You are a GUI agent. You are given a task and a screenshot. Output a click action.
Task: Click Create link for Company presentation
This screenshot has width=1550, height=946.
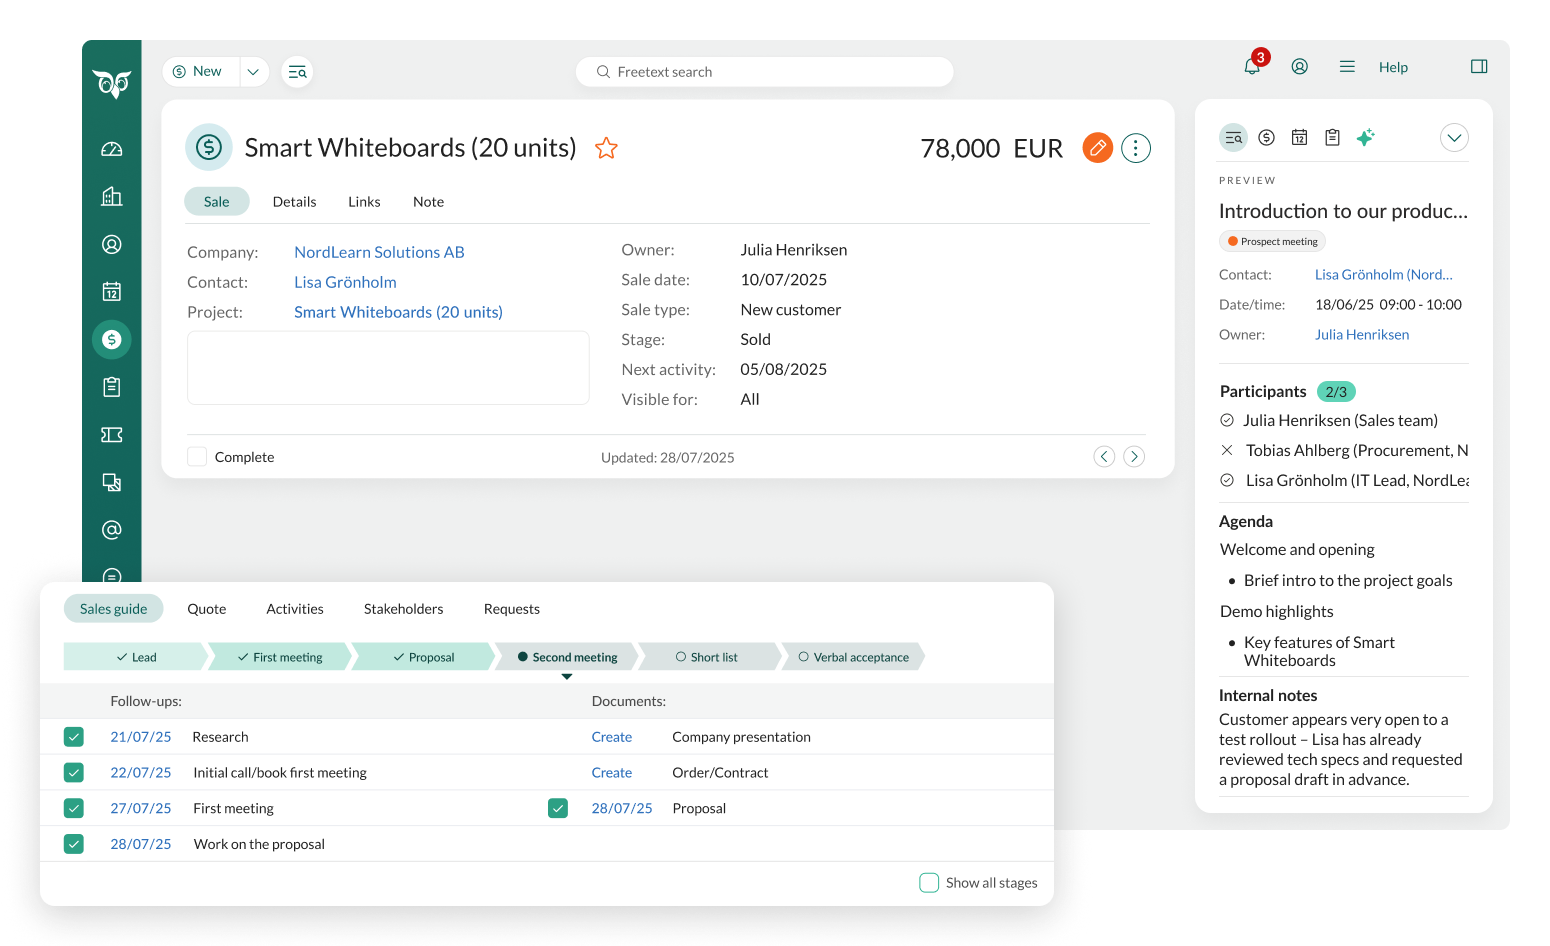click(611, 737)
